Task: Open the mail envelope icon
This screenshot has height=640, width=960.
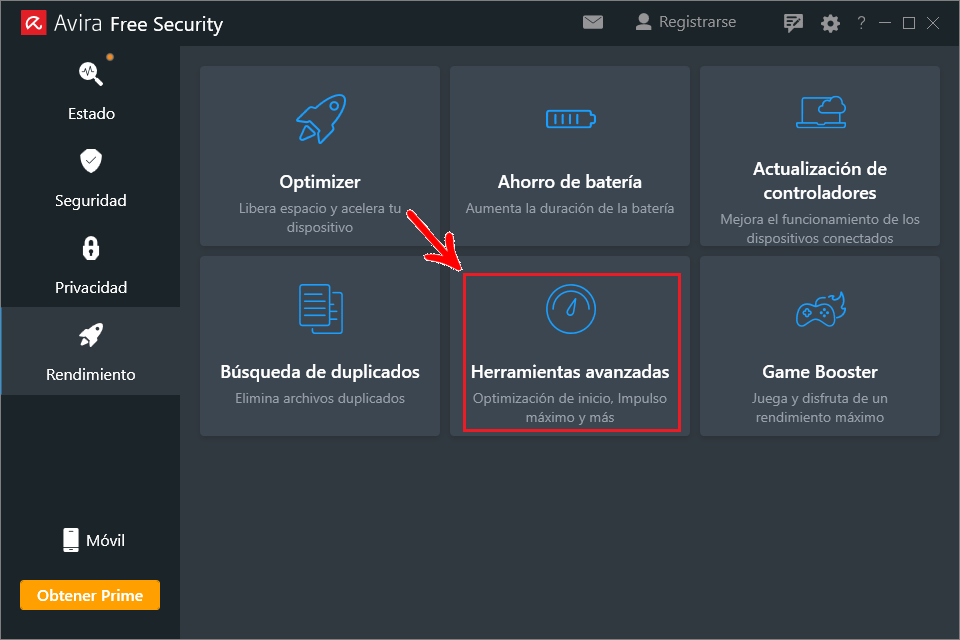Action: pyautogui.click(x=593, y=22)
